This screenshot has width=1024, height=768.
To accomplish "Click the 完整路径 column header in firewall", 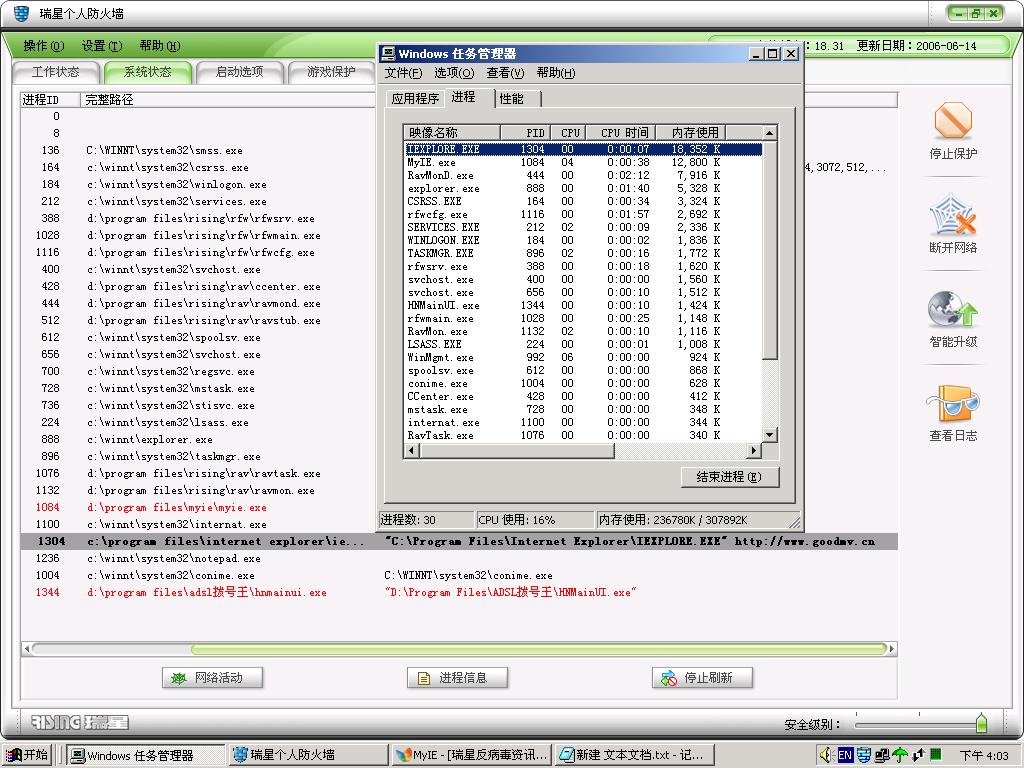I will coord(228,100).
